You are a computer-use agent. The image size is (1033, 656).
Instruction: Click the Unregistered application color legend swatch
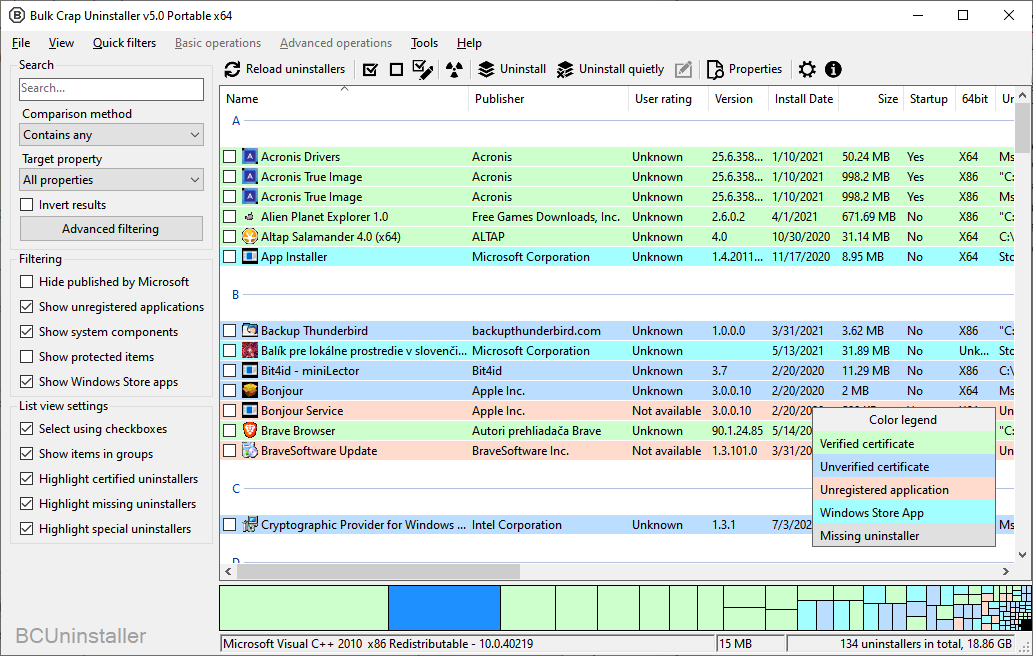tap(903, 490)
